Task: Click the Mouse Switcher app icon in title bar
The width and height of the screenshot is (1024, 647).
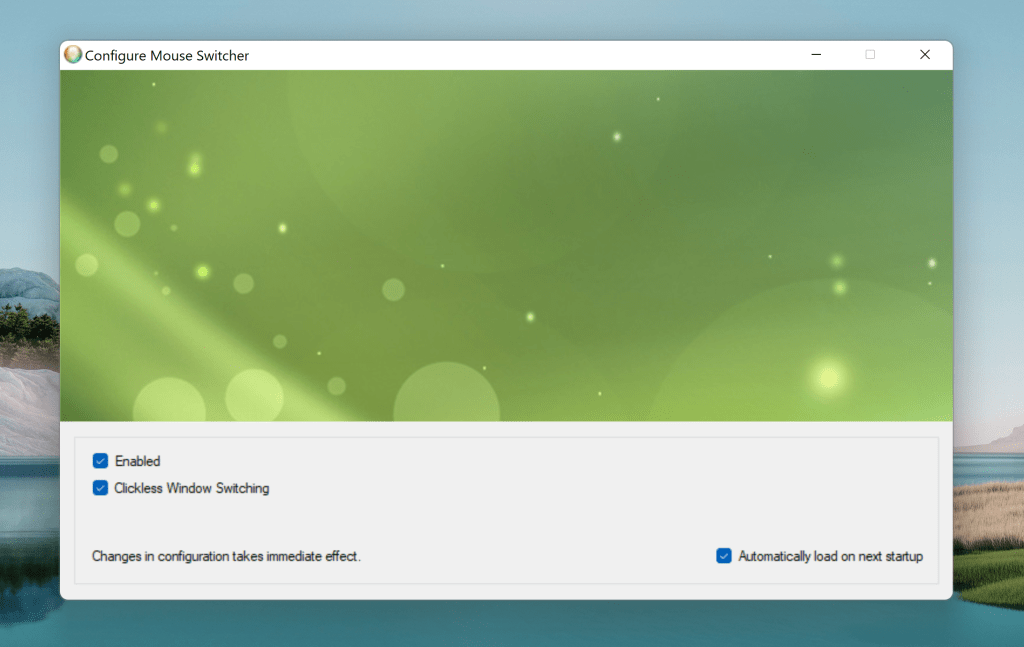Action: 73,55
